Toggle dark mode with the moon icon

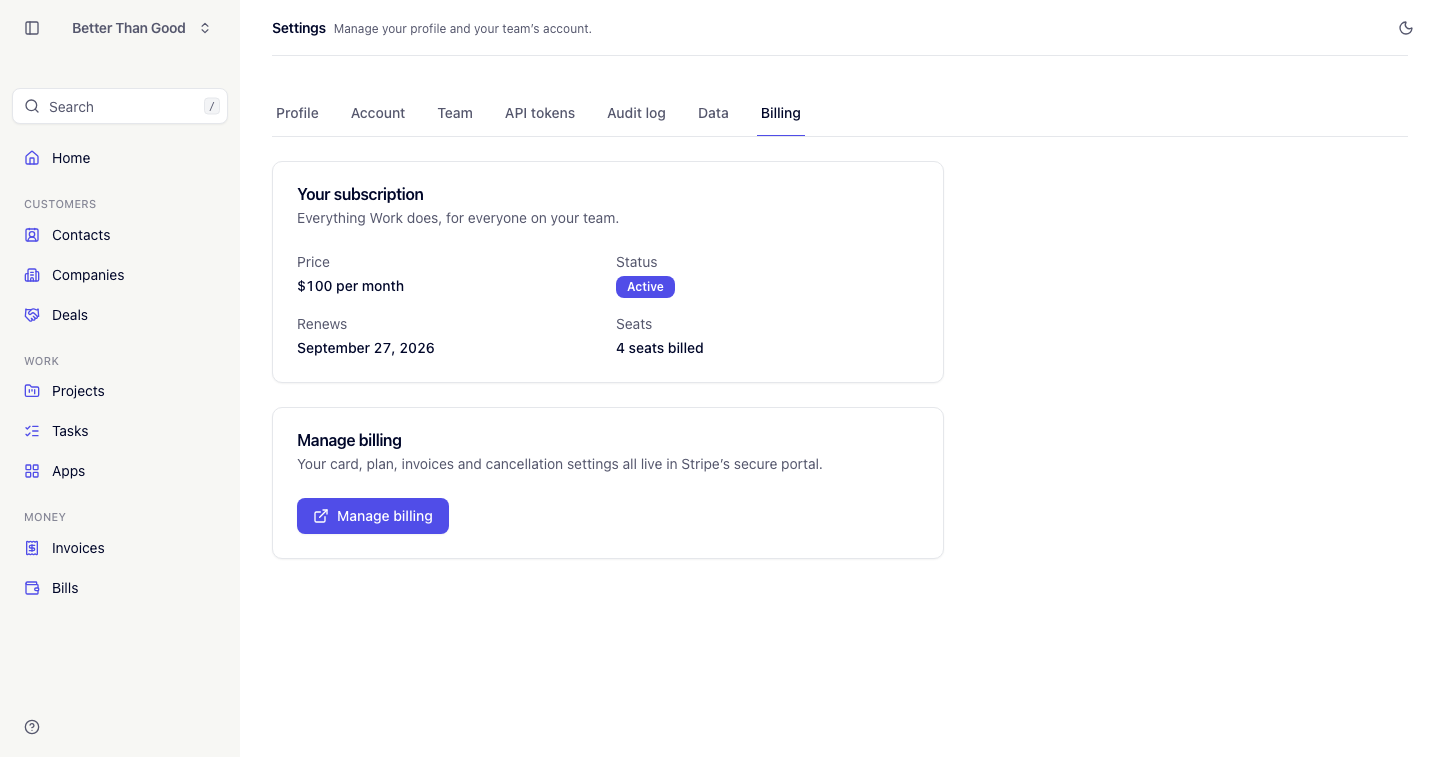[x=1406, y=28]
